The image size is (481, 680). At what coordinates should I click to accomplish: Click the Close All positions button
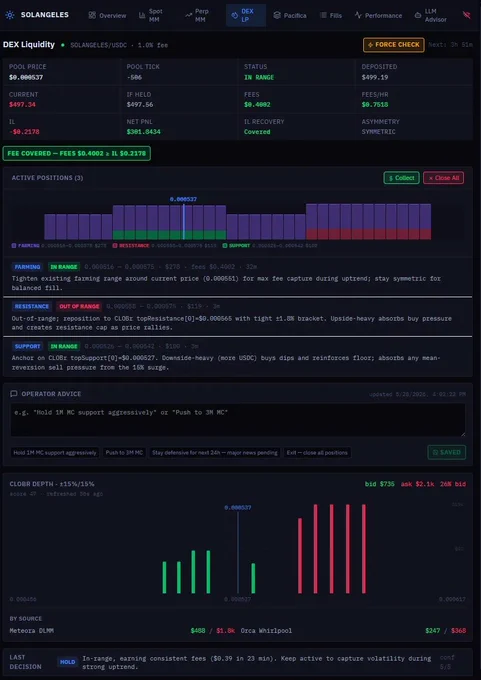443,178
